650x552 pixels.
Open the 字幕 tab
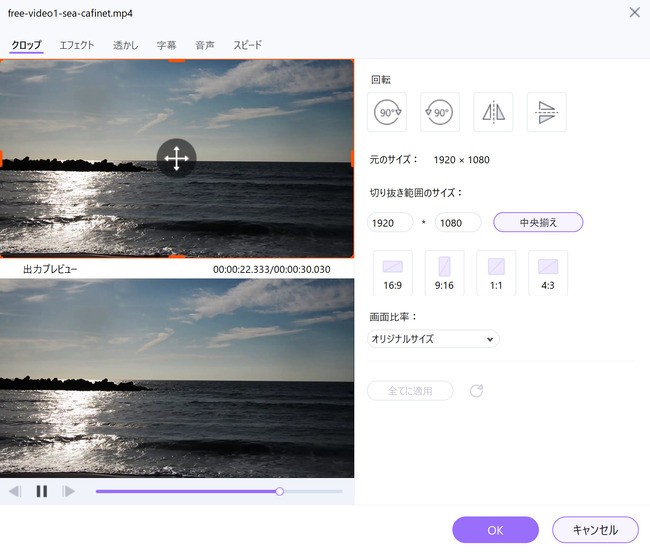[x=167, y=45]
